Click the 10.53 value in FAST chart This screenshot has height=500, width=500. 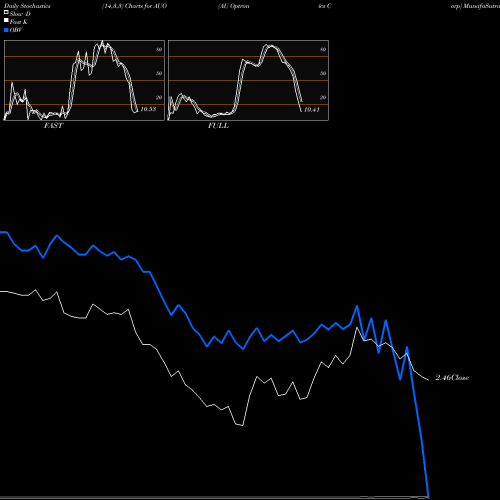(148, 109)
